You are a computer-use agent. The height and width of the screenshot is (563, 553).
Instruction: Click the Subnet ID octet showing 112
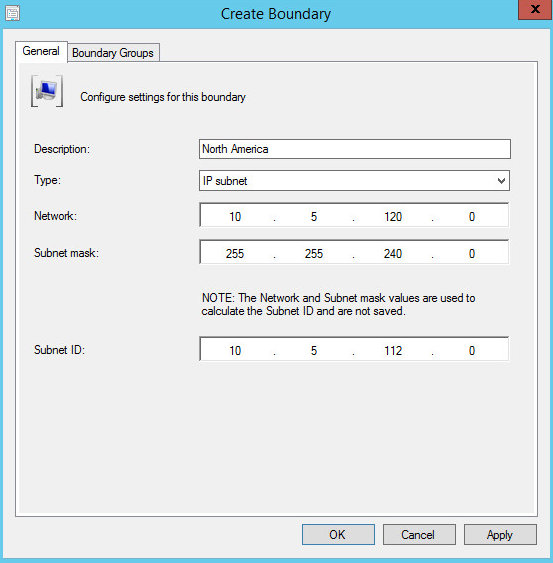click(393, 350)
